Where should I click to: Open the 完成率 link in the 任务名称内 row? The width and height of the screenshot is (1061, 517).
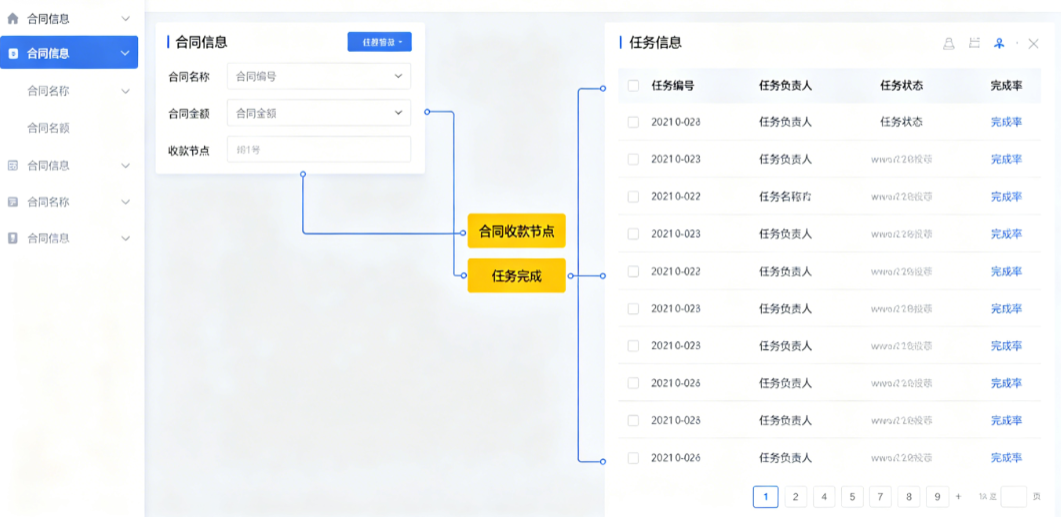click(x=1006, y=196)
